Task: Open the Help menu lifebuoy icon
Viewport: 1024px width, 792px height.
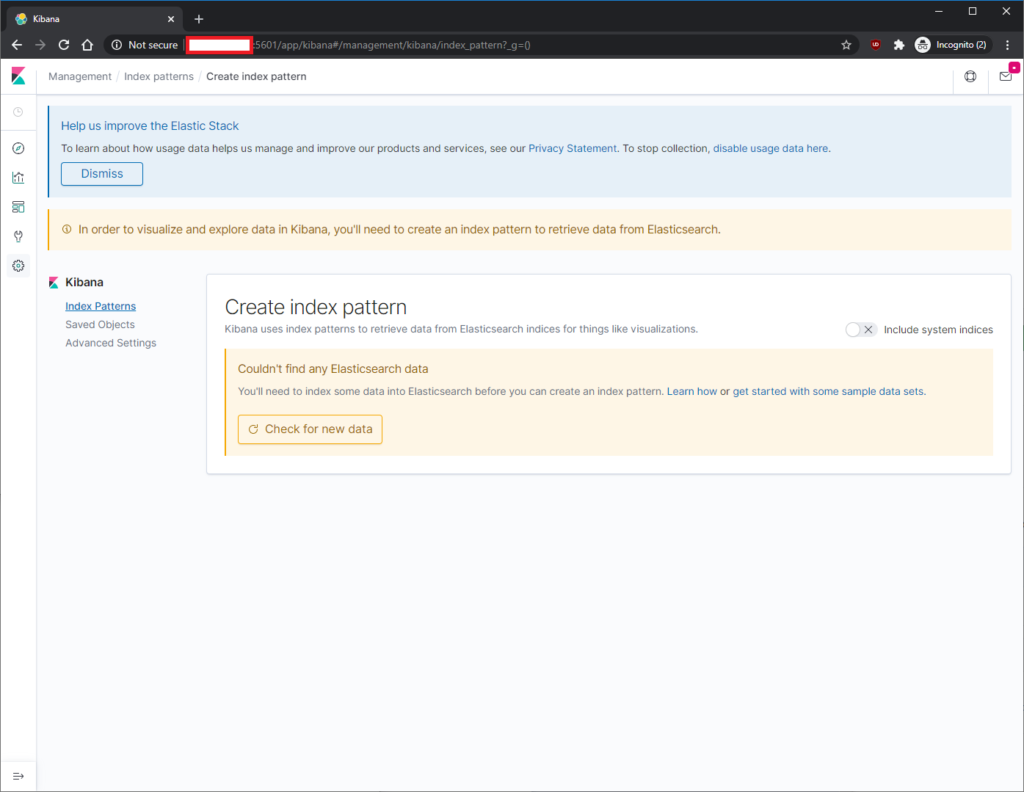Action: point(970,76)
